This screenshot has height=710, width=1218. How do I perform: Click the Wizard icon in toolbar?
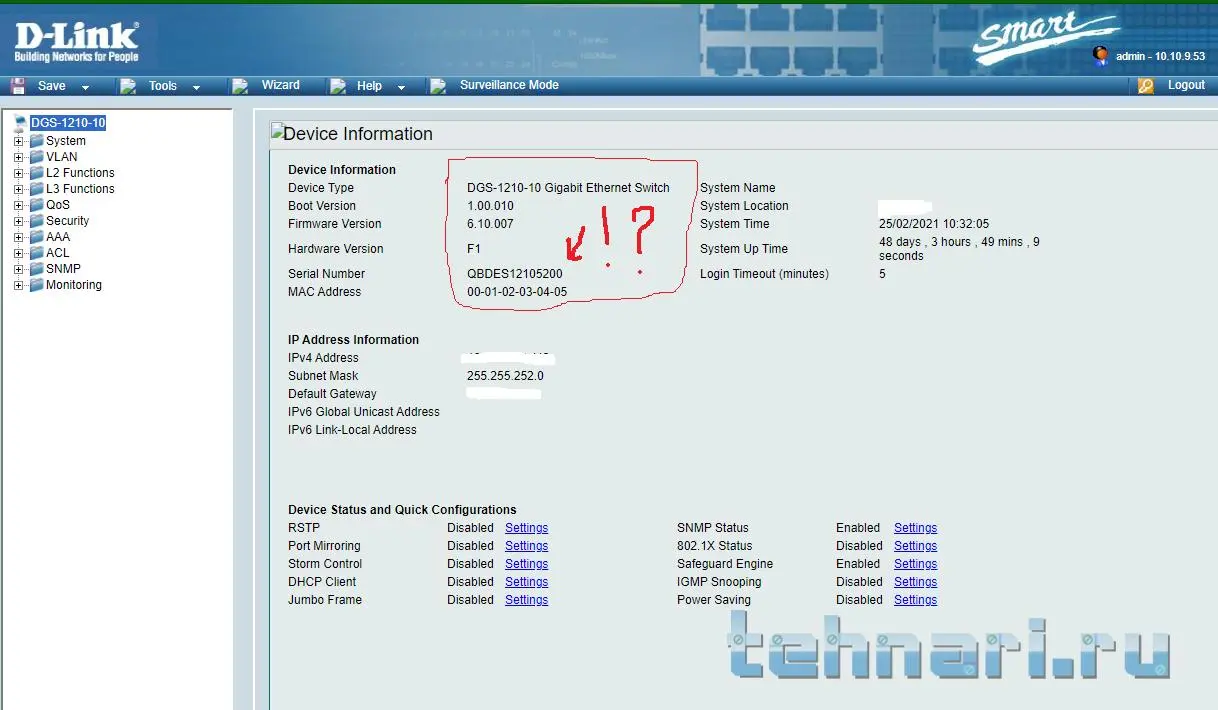pyautogui.click(x=240, y=86)
